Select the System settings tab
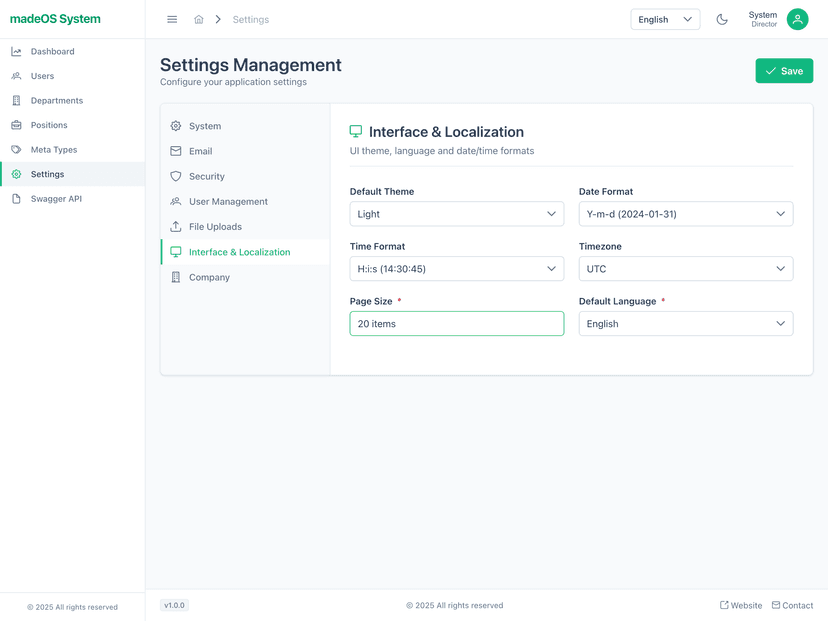Image resolution: width=828 pixels, height=621 pixels. pos(245,126)
